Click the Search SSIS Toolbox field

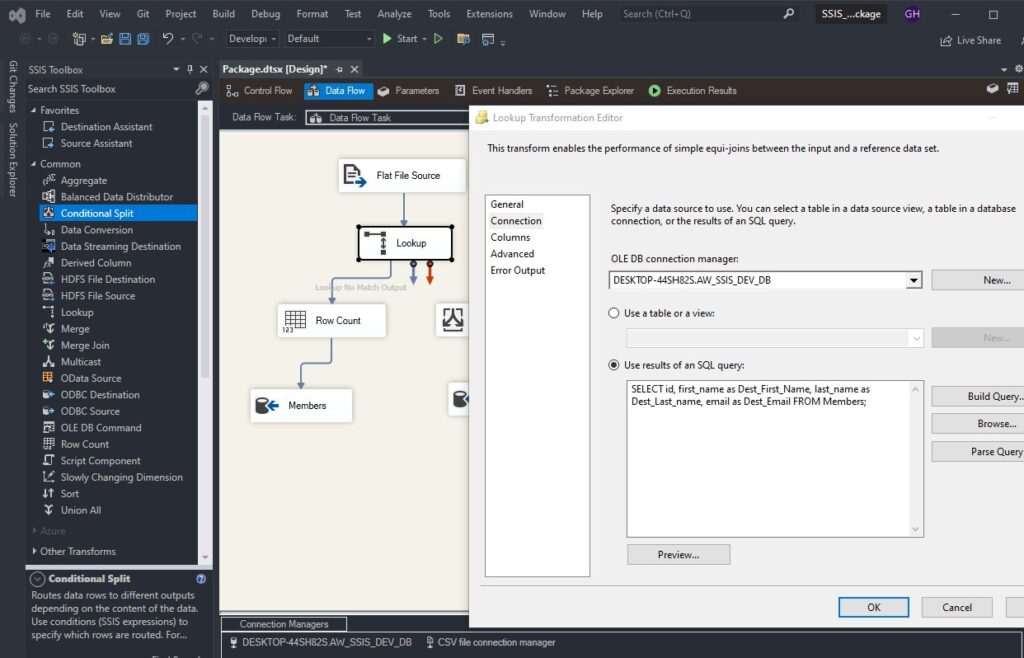point(100,89)
